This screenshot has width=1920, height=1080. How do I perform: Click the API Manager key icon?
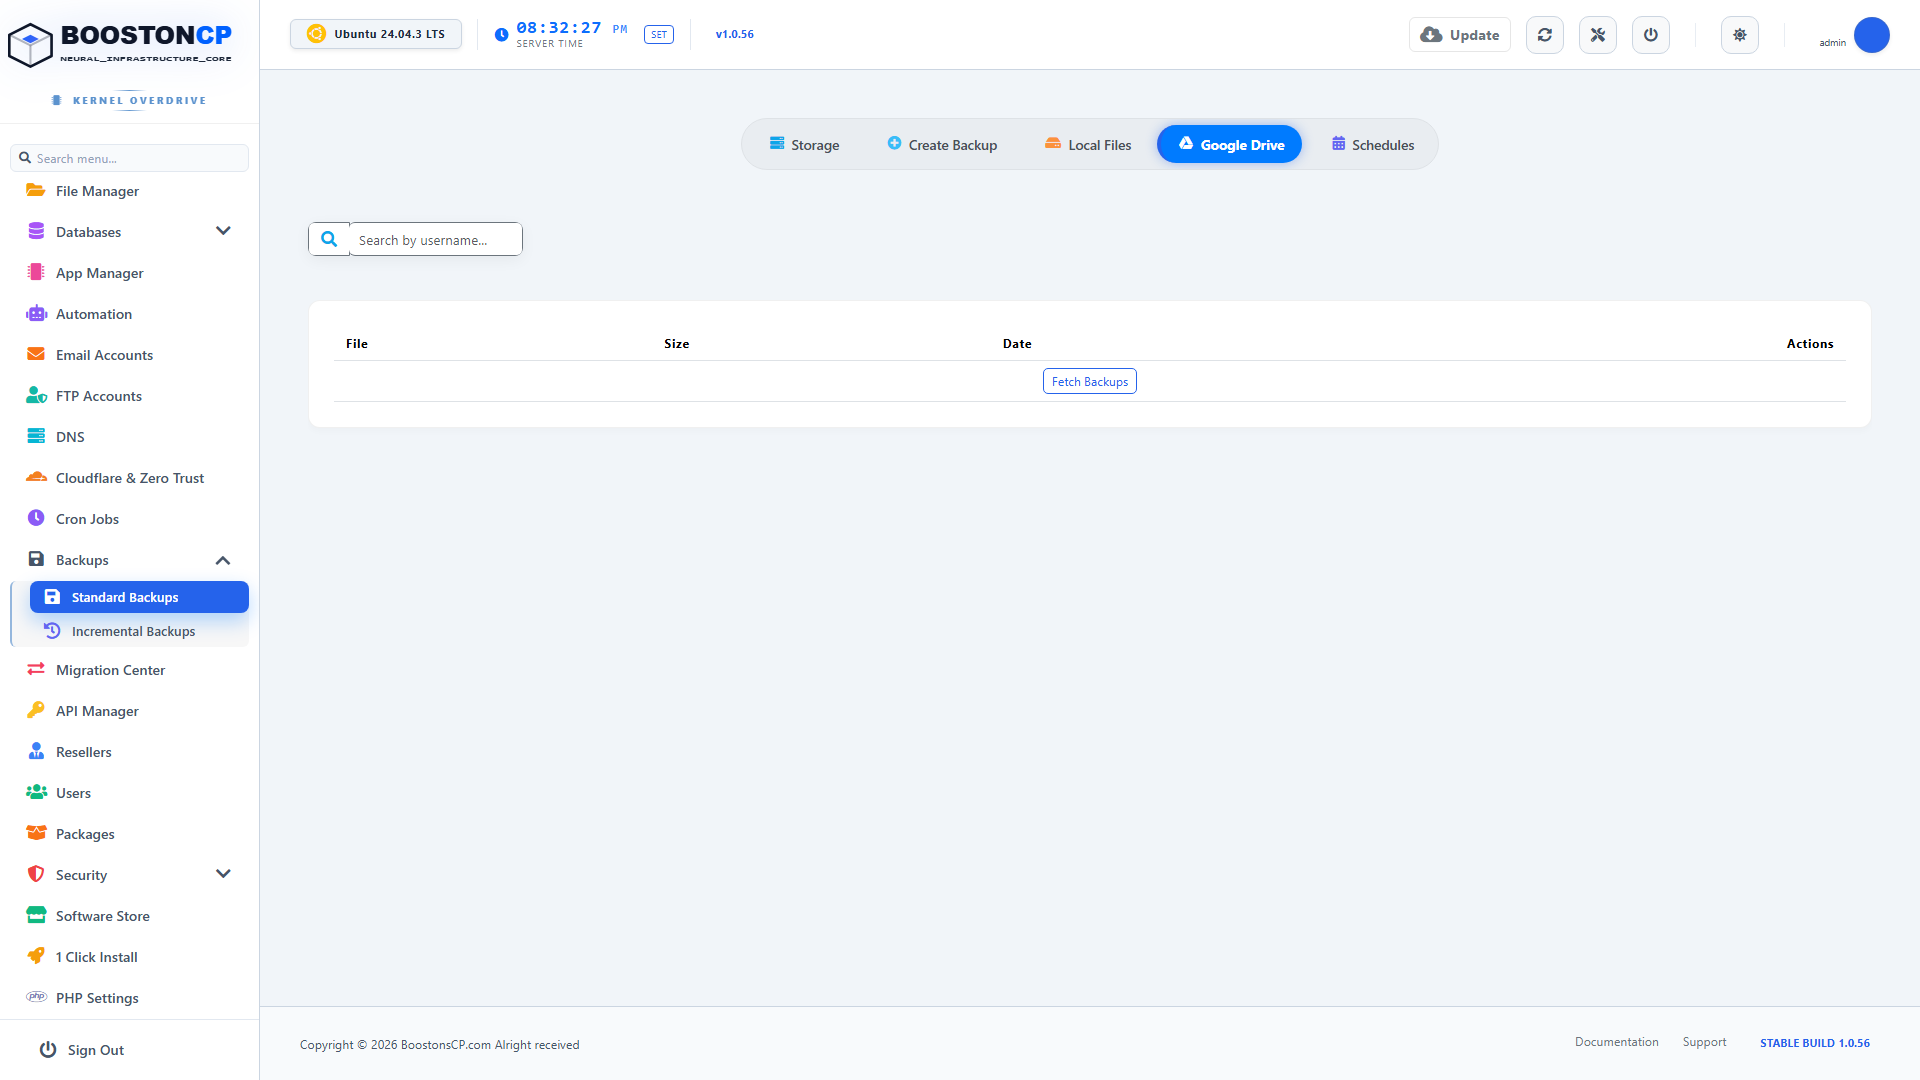point(36,710)
